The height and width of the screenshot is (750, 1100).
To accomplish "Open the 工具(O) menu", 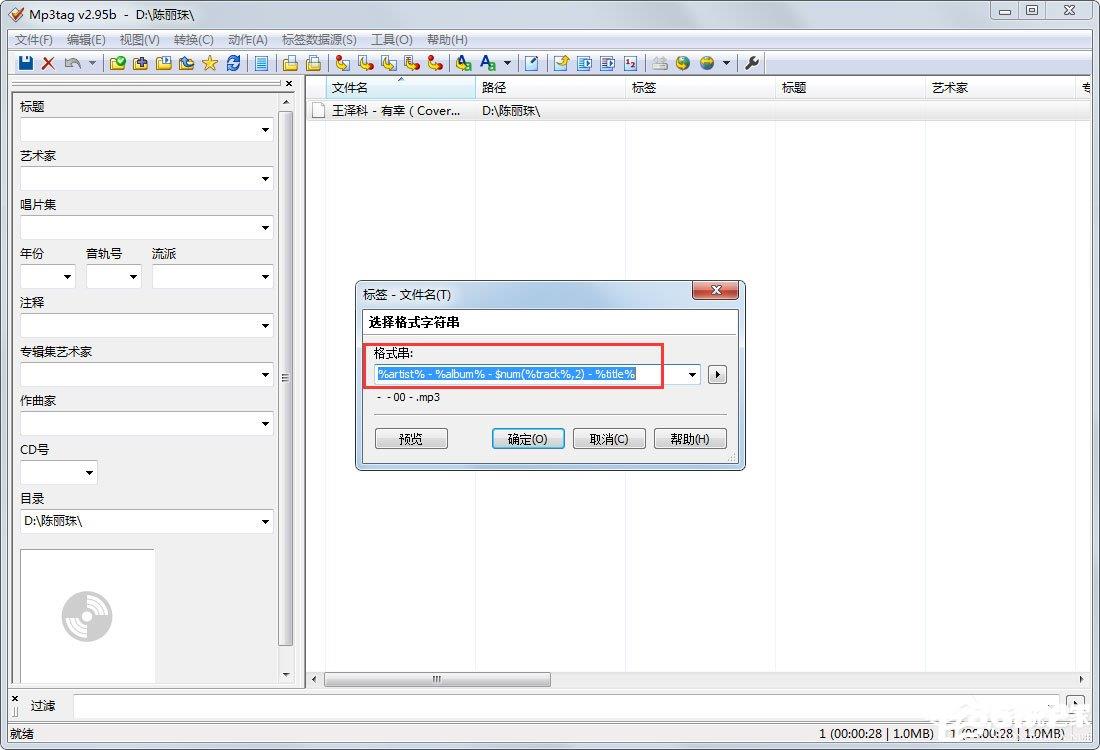I will [x=391, y=40].
